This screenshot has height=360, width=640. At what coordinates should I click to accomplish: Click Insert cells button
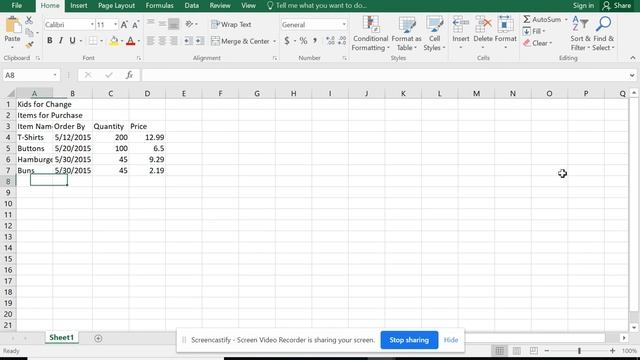pos(460,34)
